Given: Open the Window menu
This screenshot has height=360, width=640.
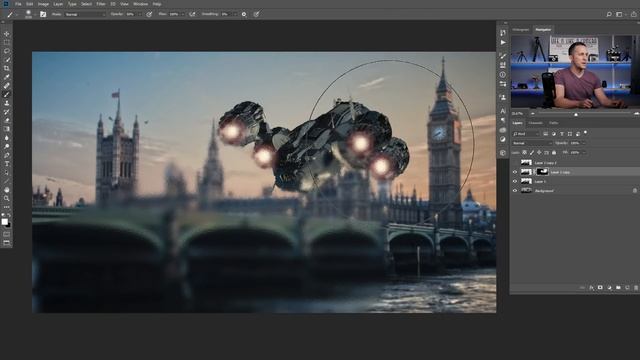Looking at the screenshot, I should click(141, 4).
